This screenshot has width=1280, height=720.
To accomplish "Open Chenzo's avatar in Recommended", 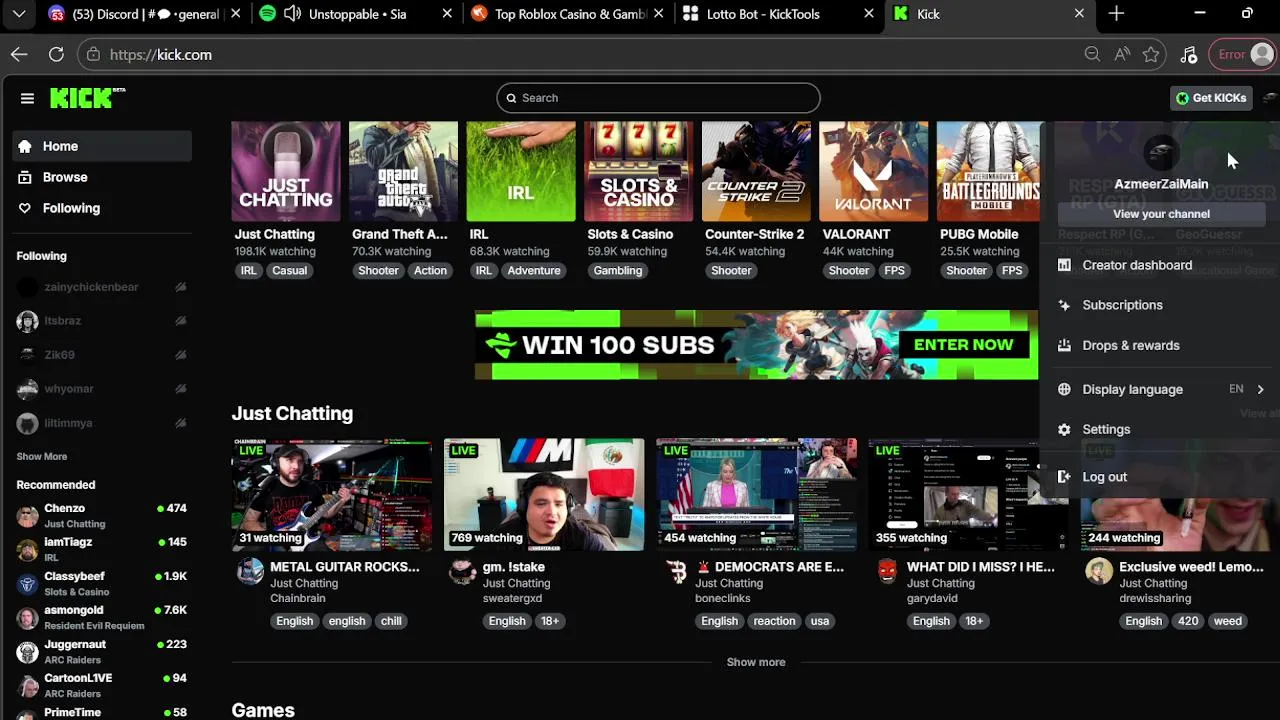I will tap(27, 516).
